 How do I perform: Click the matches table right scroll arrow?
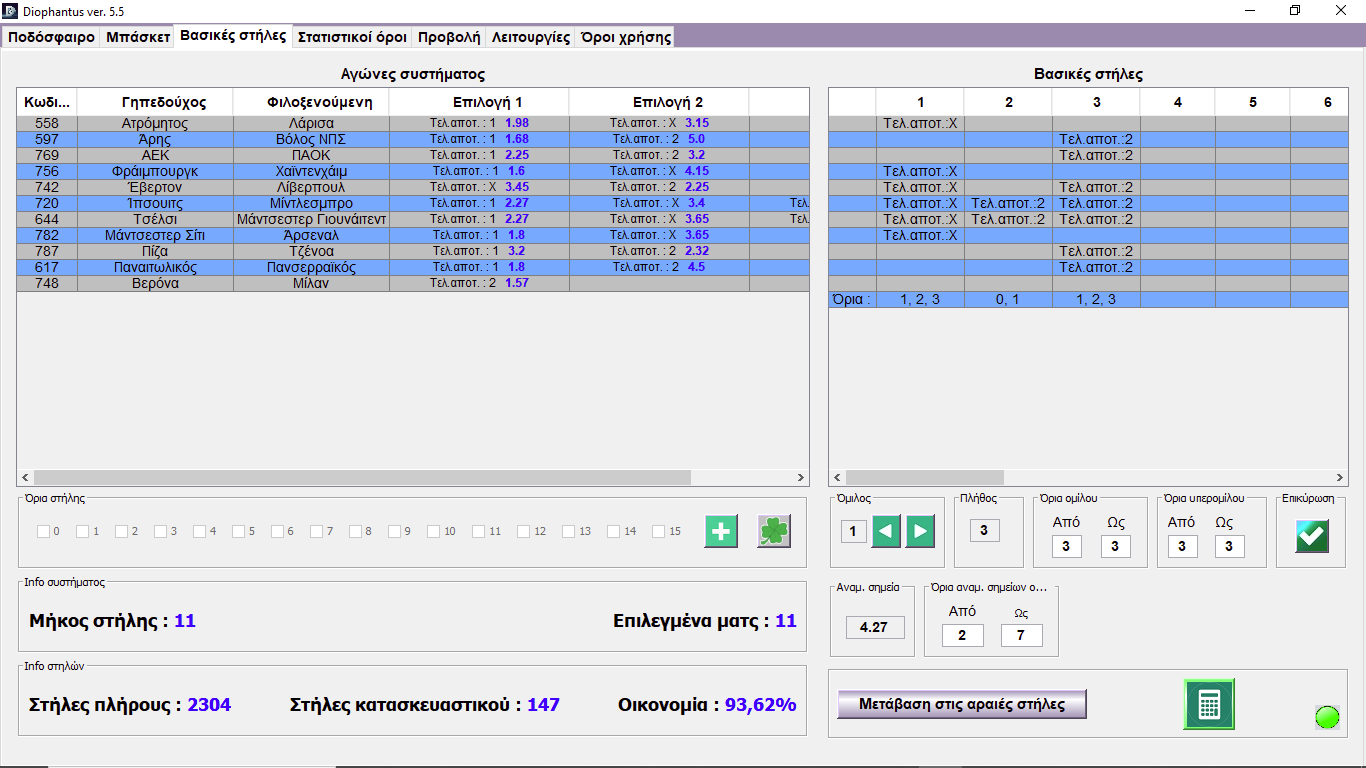[x=801, y=478]
